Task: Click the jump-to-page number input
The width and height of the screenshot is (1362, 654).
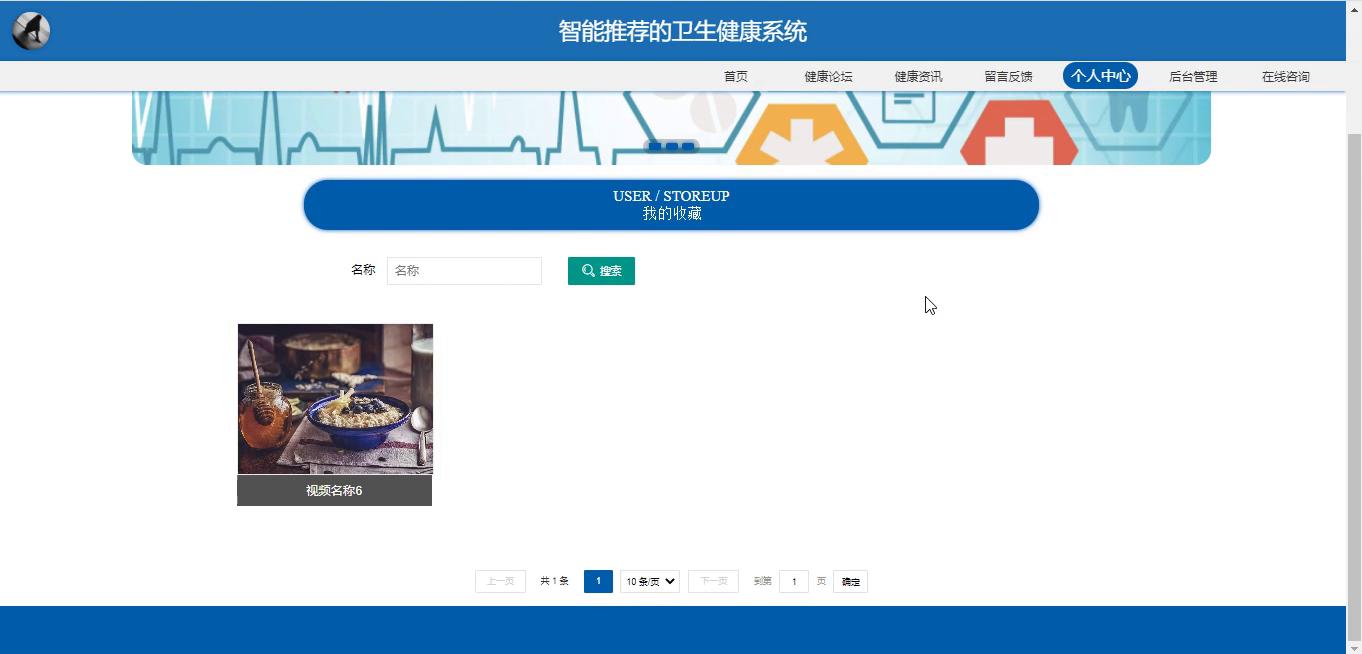Action: coord(793,581)
